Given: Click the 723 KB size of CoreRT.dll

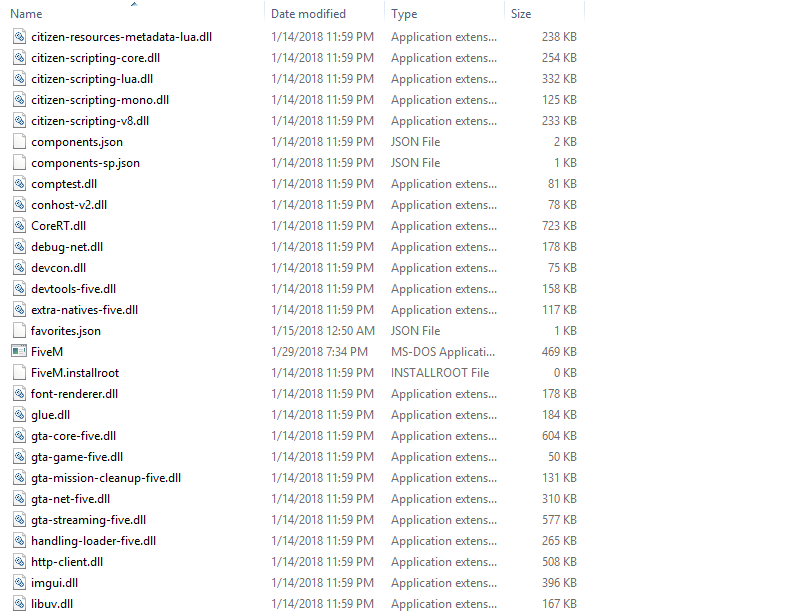Looking at the screenshot, I should [559, 226].
